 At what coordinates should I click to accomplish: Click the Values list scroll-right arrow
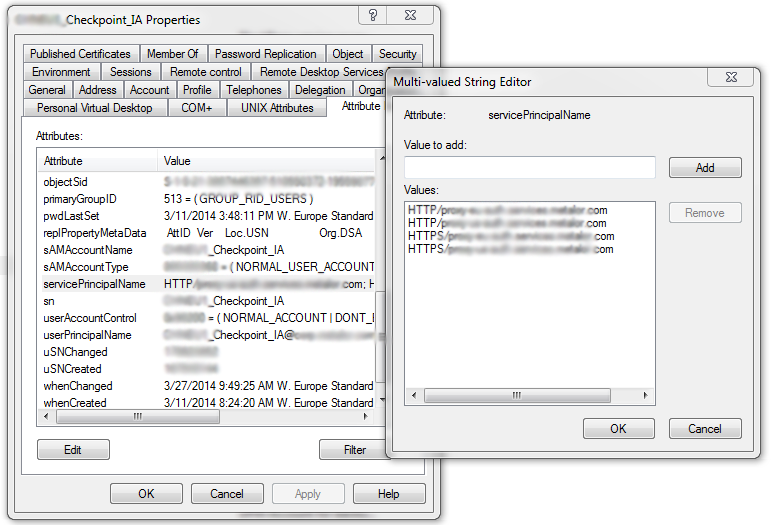[x=645, y=395]
